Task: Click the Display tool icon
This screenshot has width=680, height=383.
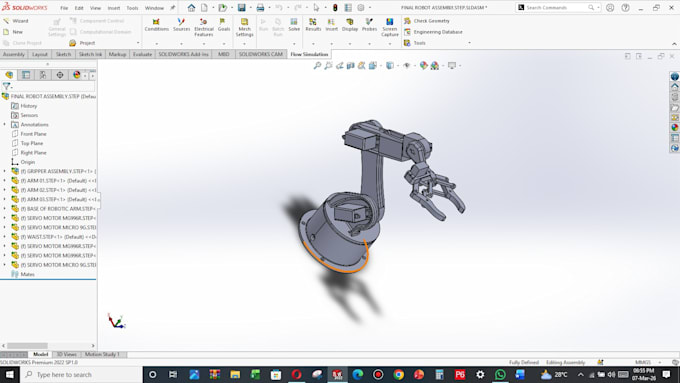Action: pyautogui.click(x=350, y=22)
